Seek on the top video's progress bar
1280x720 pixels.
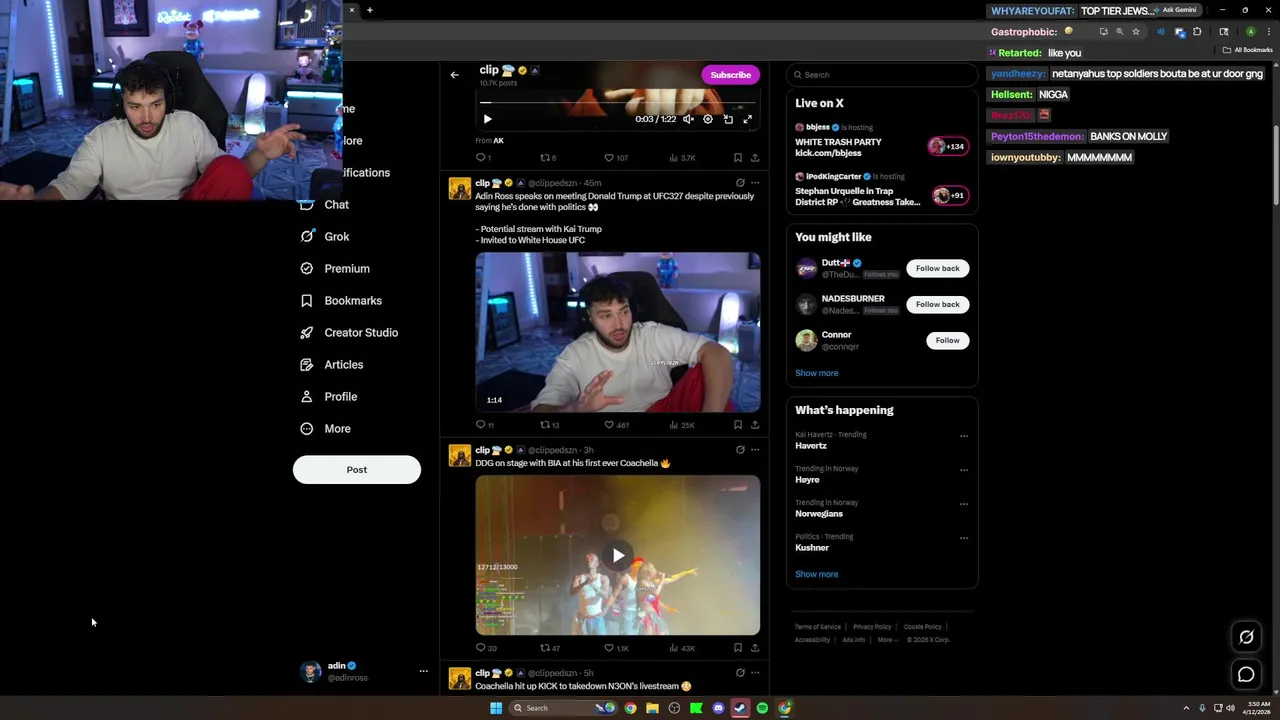(618, 102)
